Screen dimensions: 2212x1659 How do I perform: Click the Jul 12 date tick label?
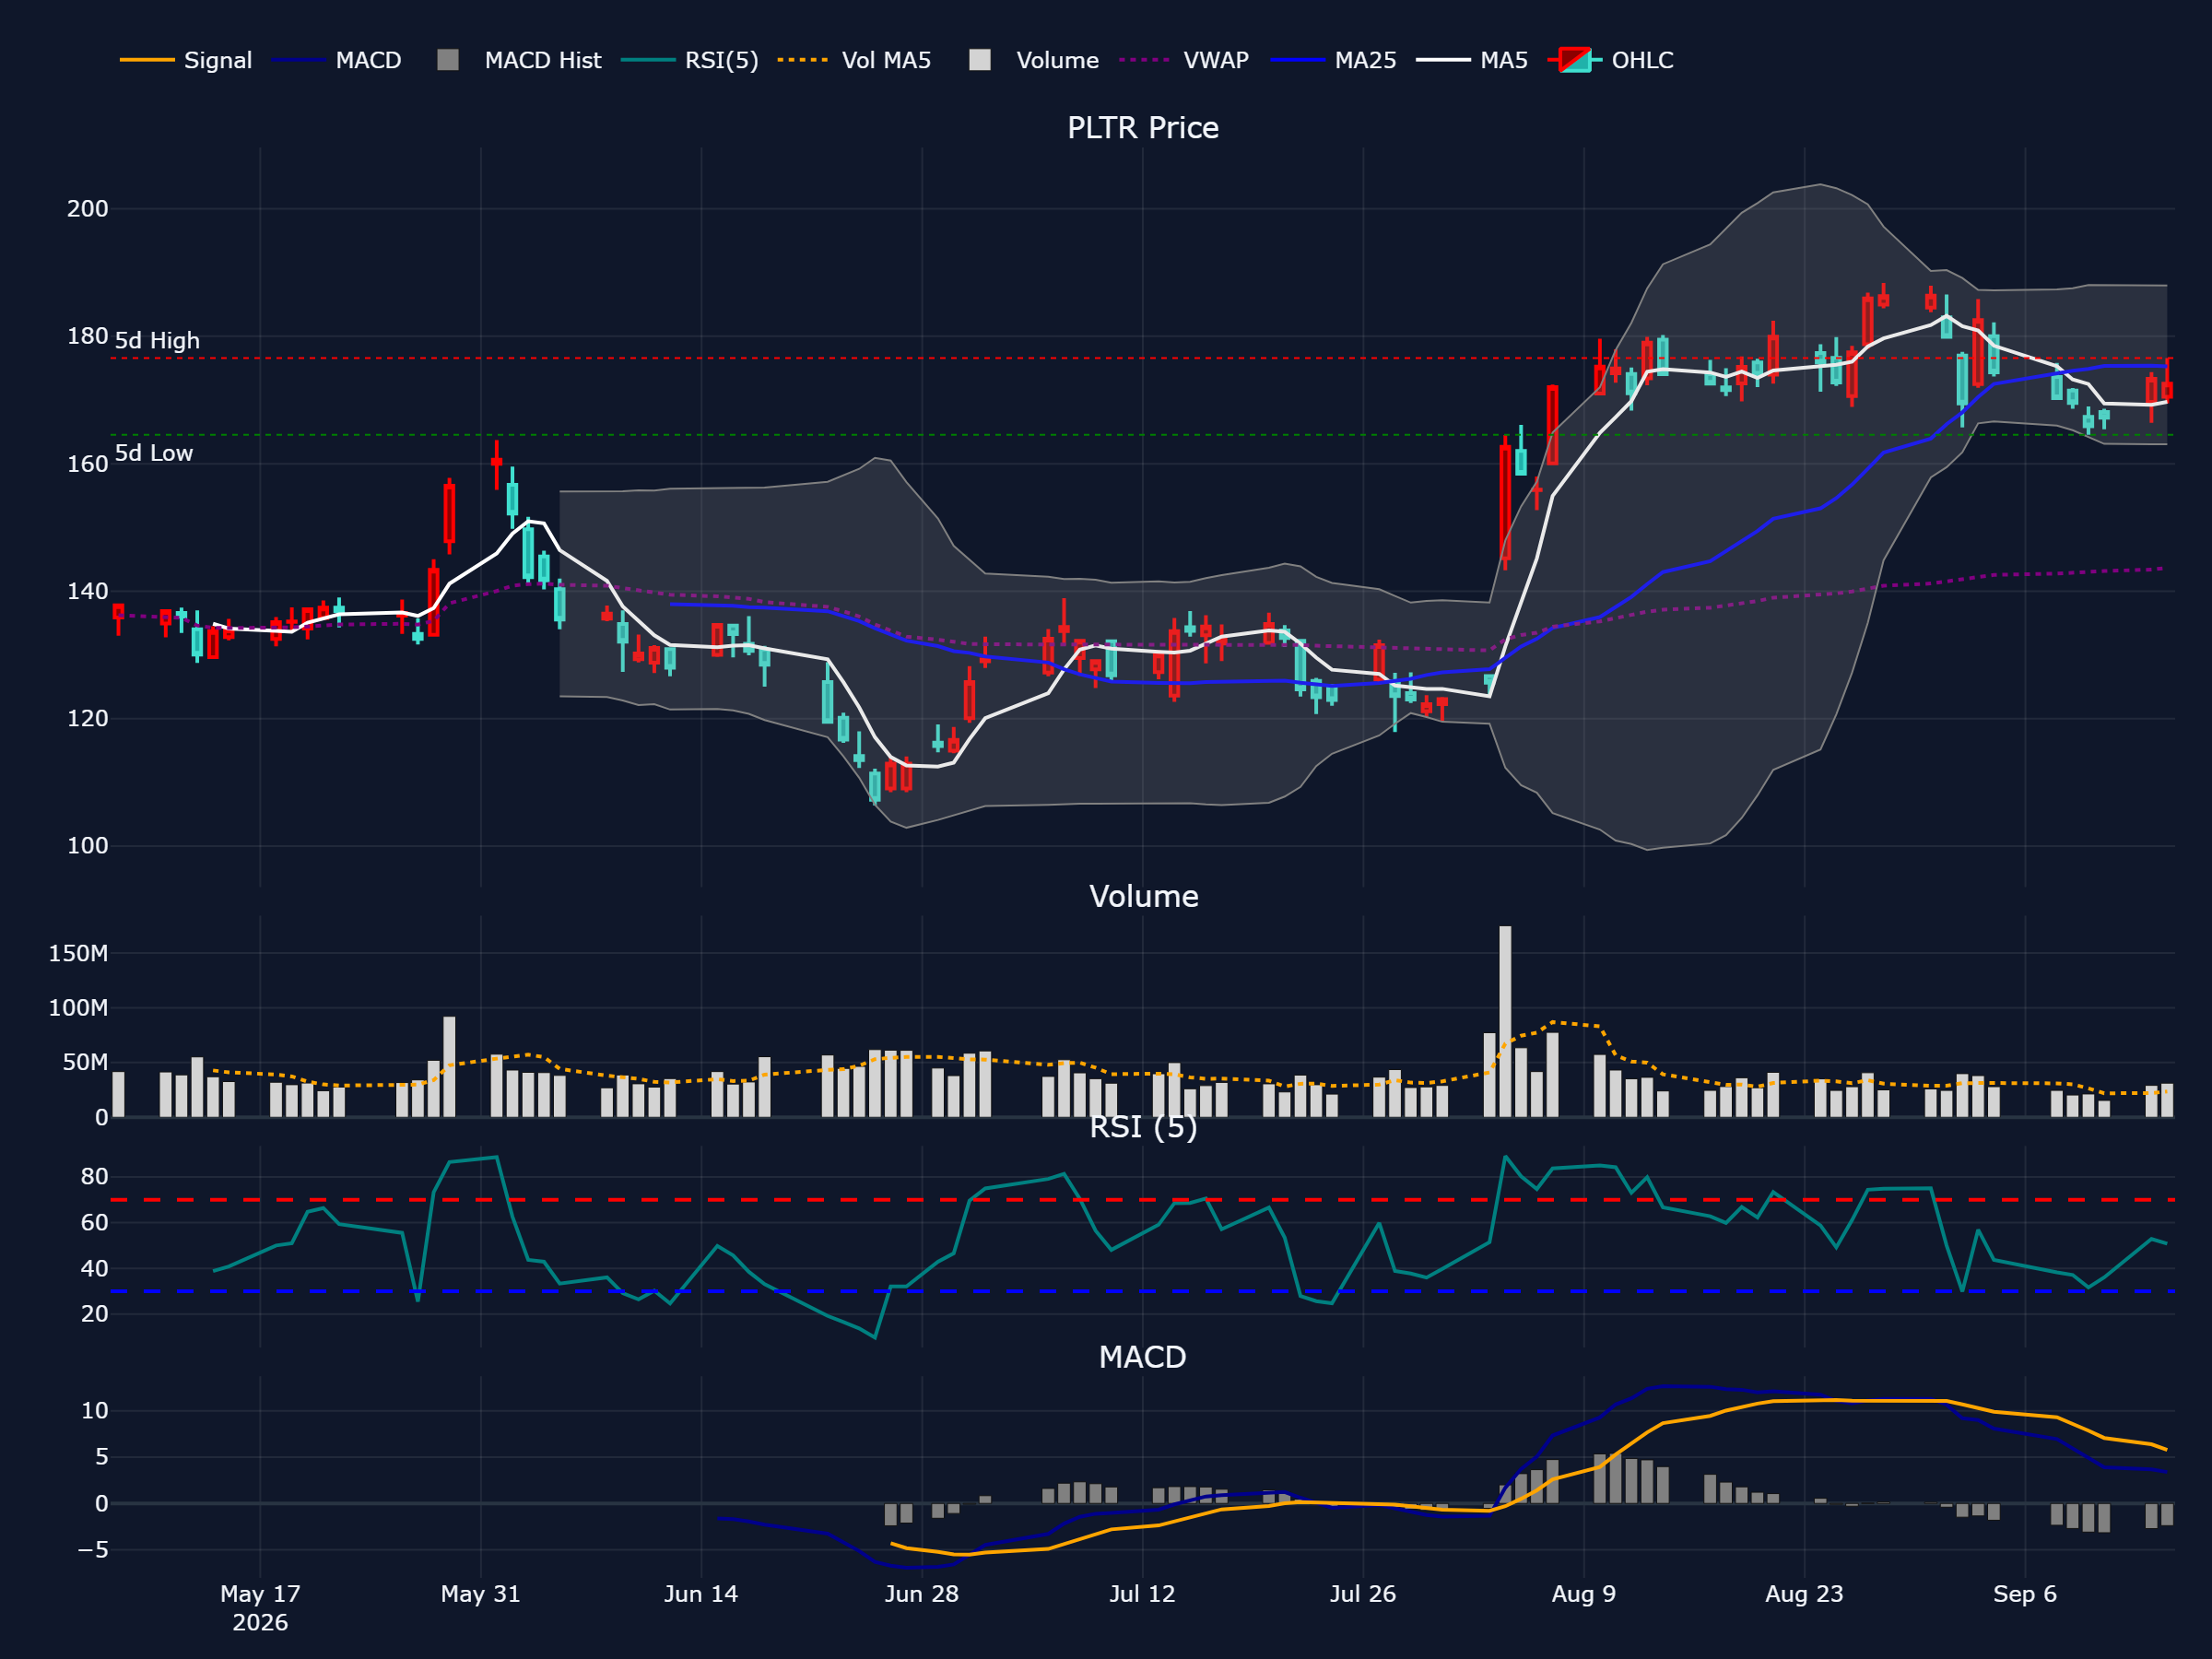[1143, 1594]
